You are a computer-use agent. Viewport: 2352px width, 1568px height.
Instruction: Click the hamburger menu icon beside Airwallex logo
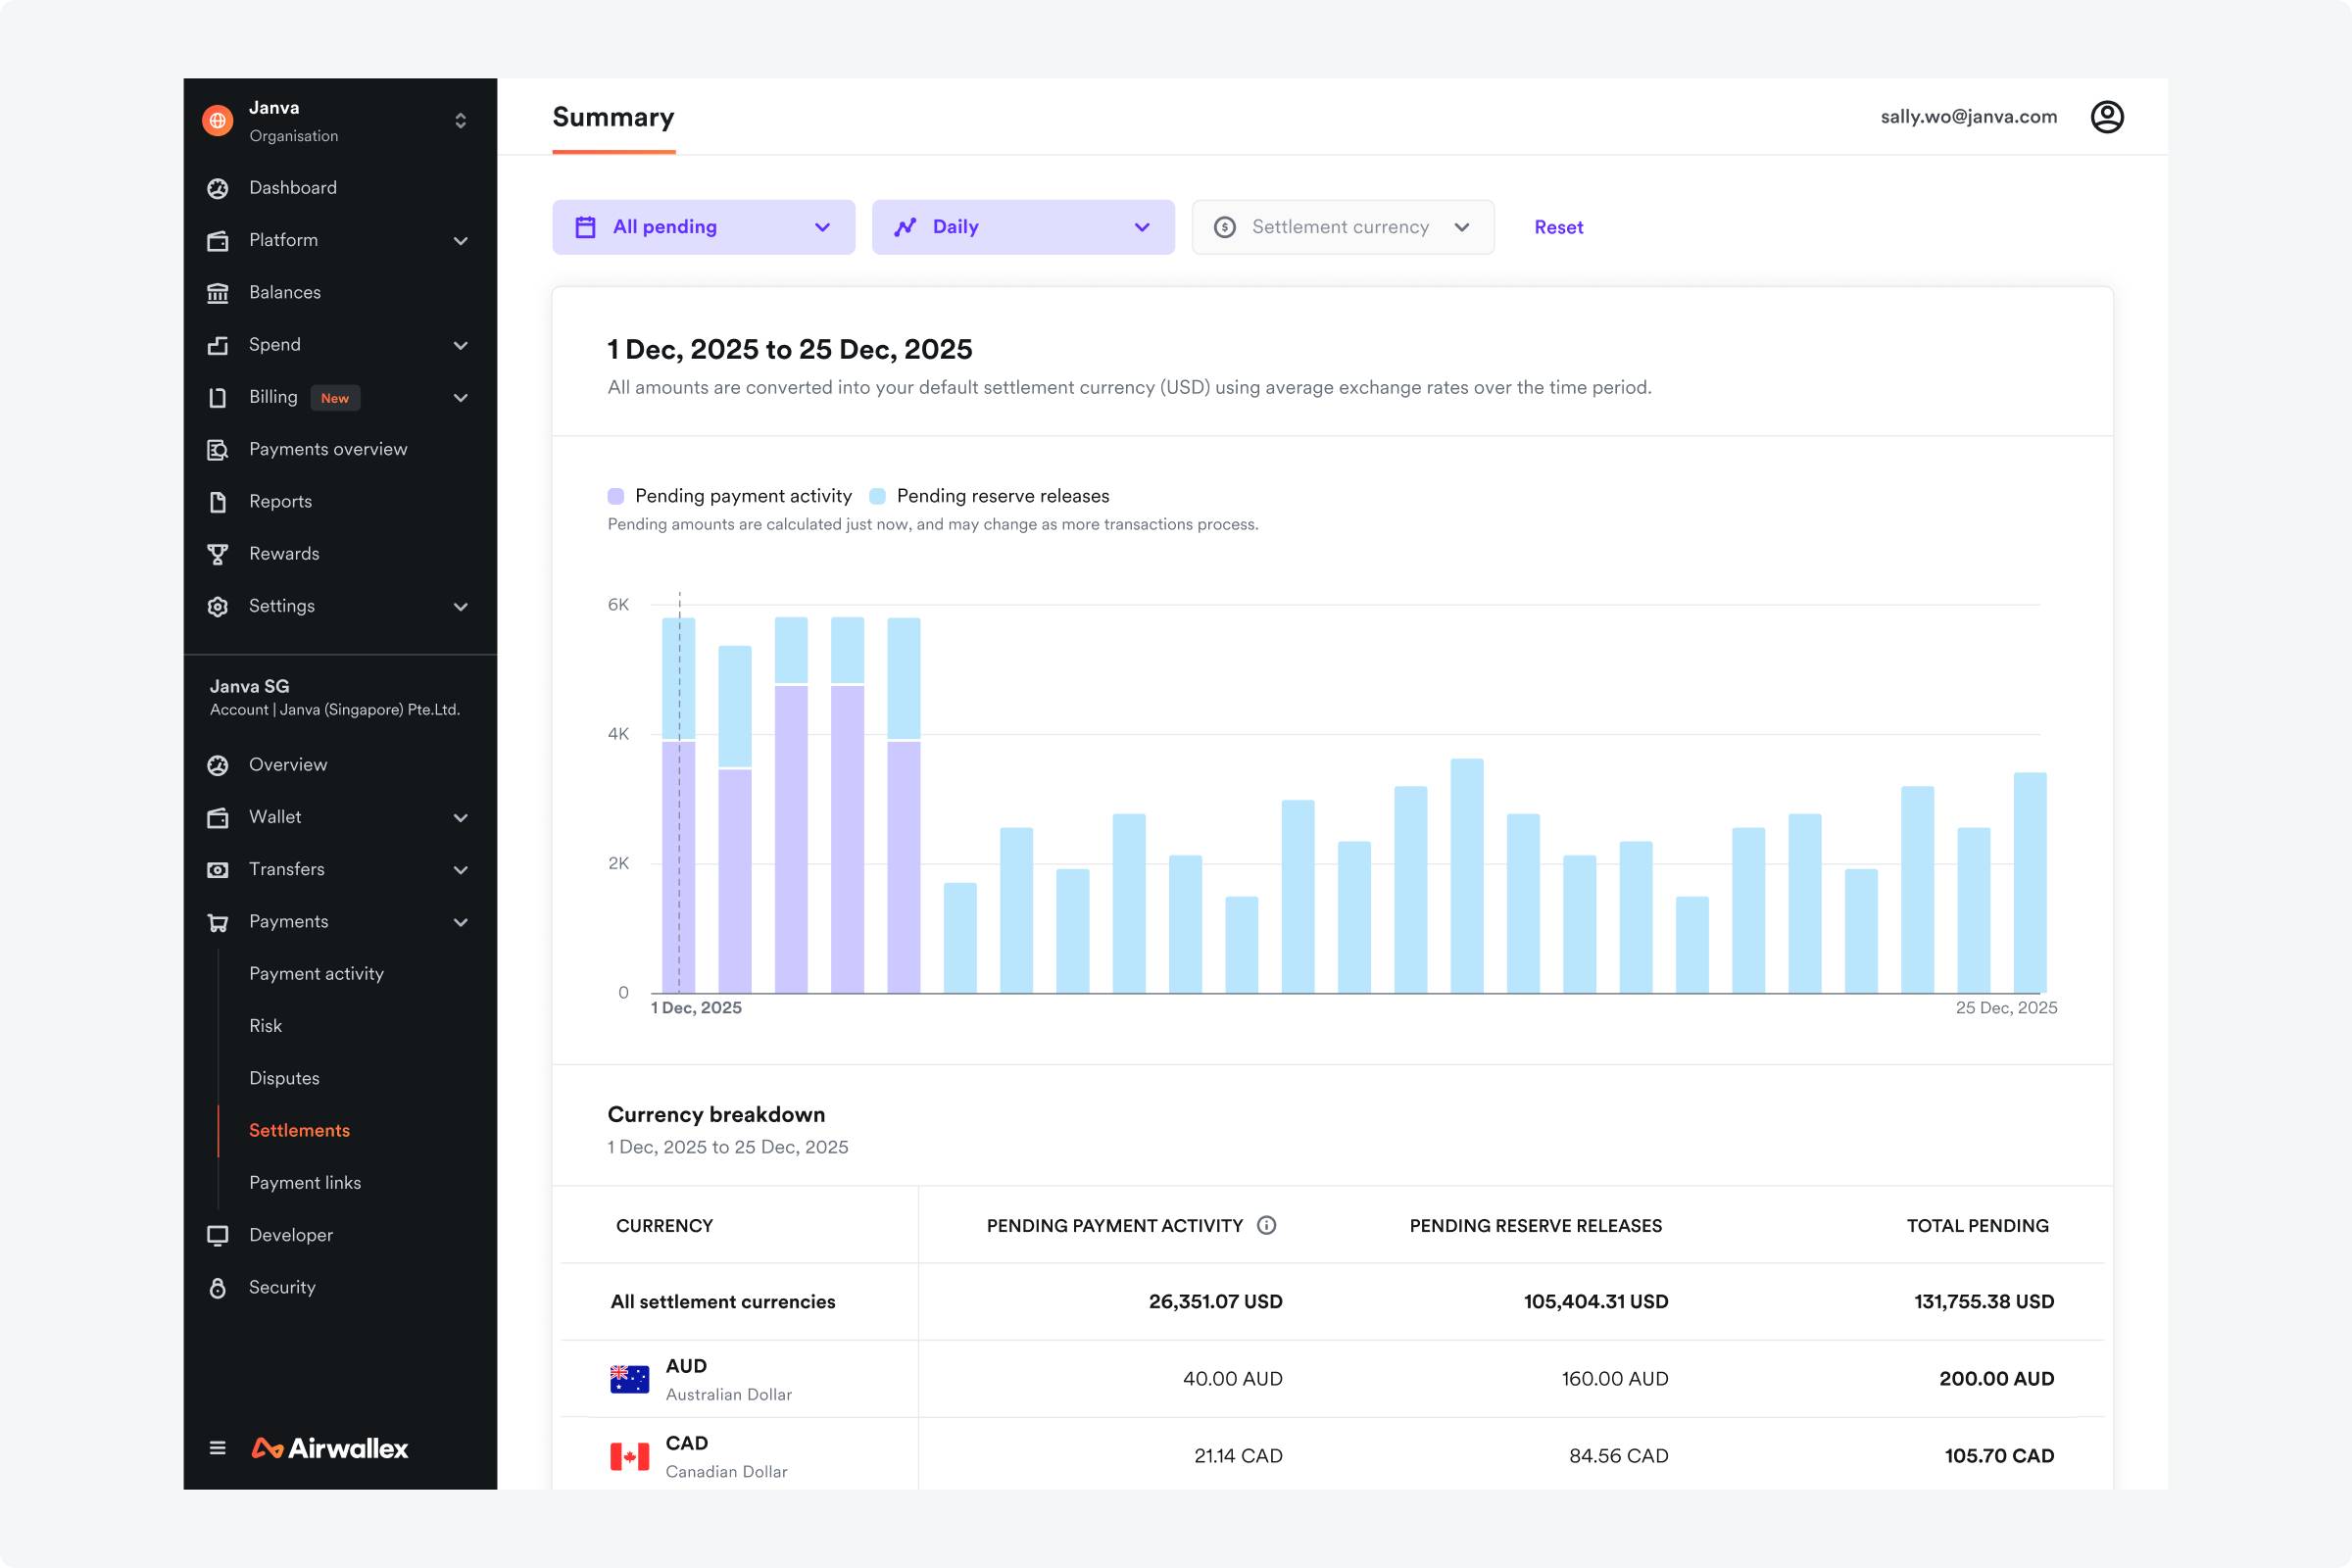(x=217, y=1448)
